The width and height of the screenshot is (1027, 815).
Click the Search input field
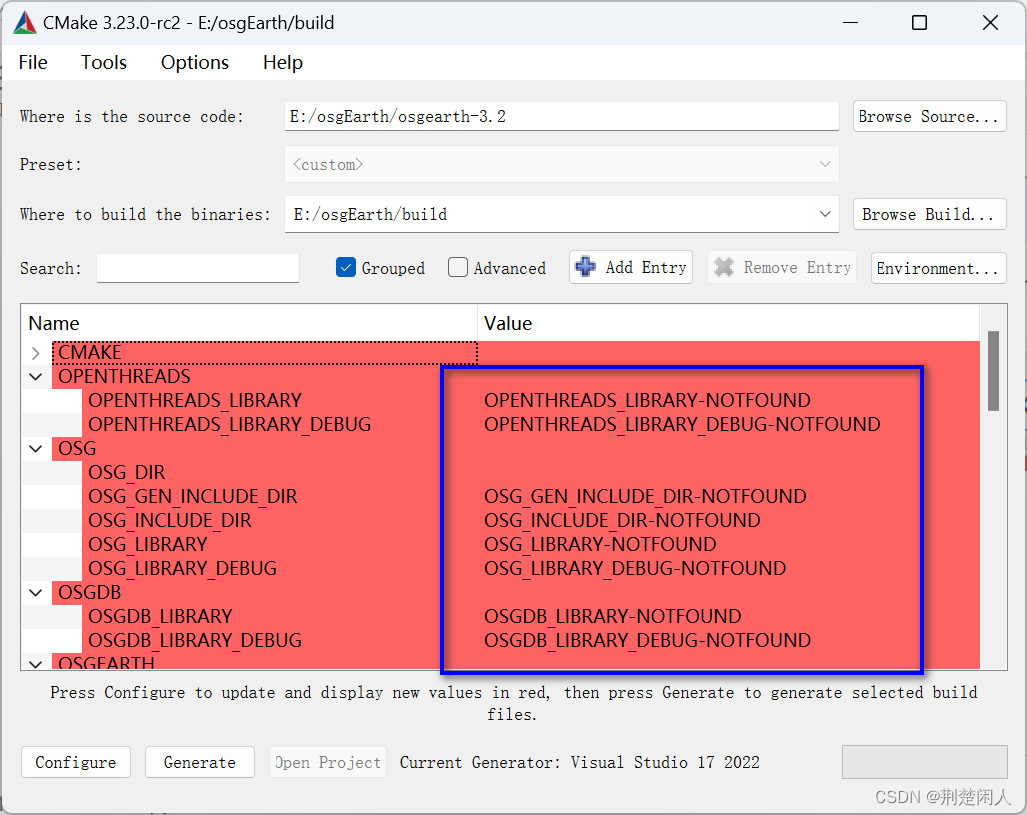pos(198,268)
